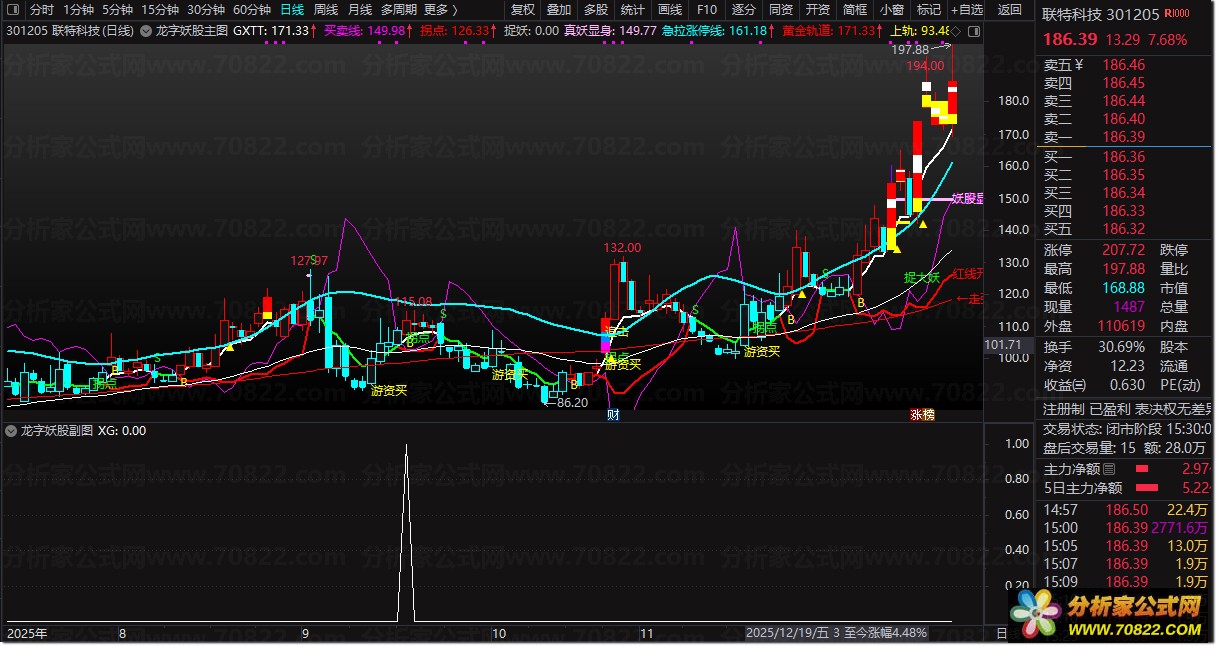
Task: Open the 多股 view
Action: [596, 9]
